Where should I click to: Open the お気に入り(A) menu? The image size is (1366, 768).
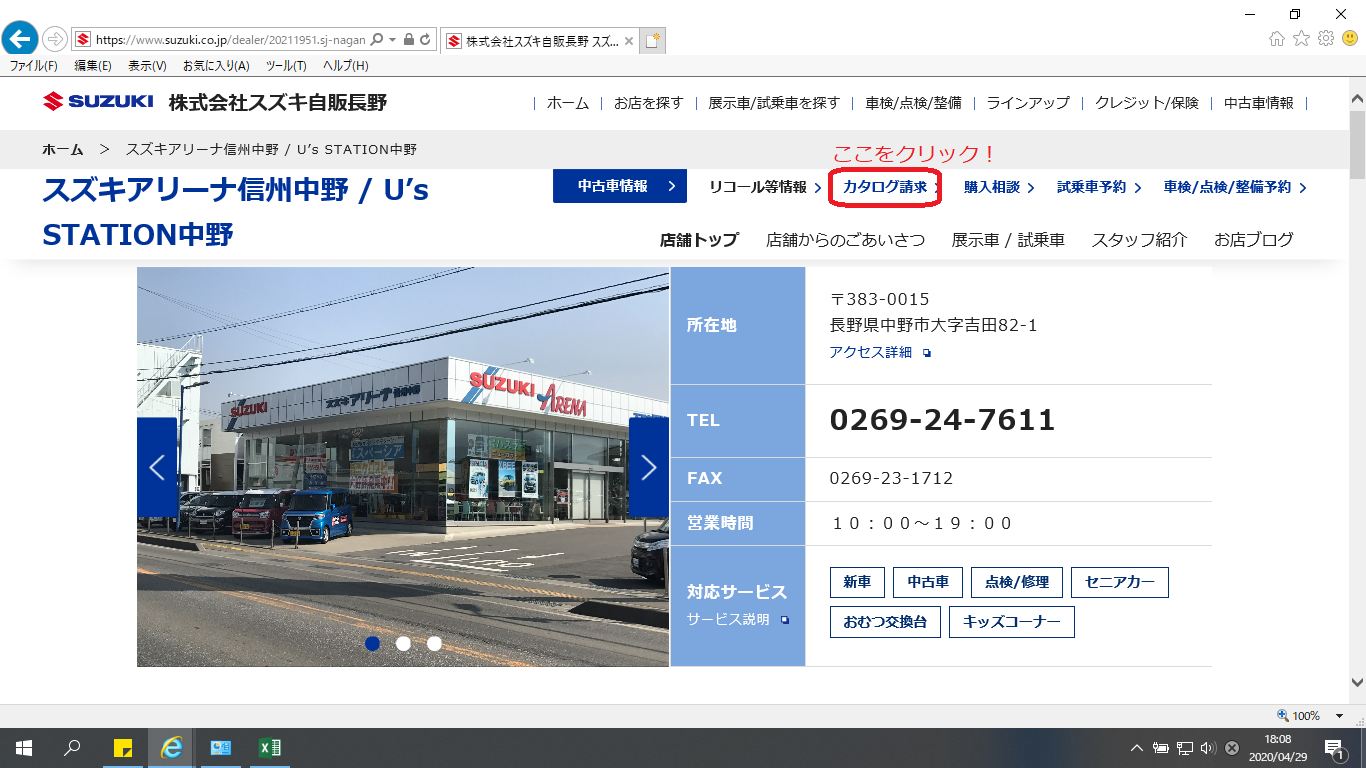pyautogui.click(x=216, y=66)
